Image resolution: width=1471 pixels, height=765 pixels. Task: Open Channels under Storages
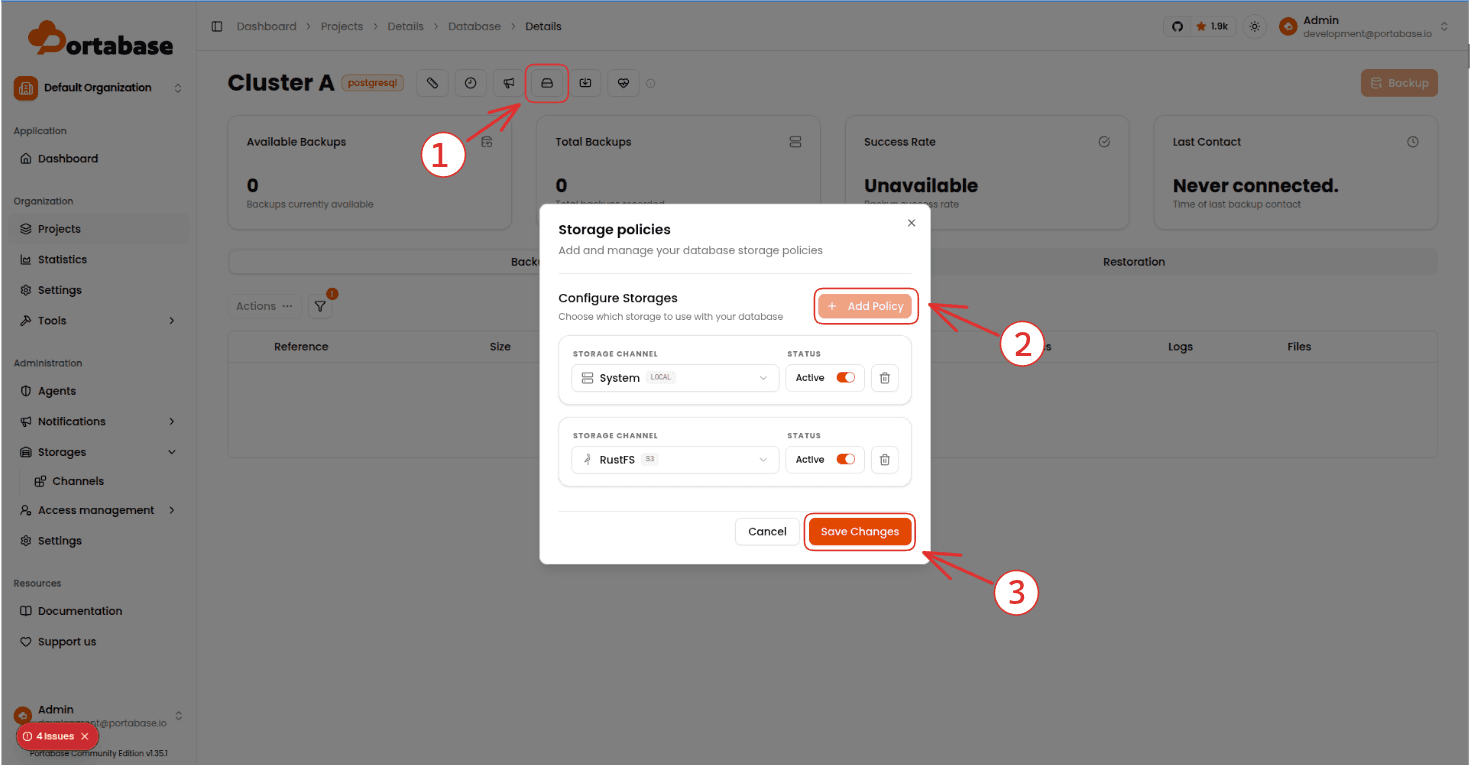(x=78, y=481)
